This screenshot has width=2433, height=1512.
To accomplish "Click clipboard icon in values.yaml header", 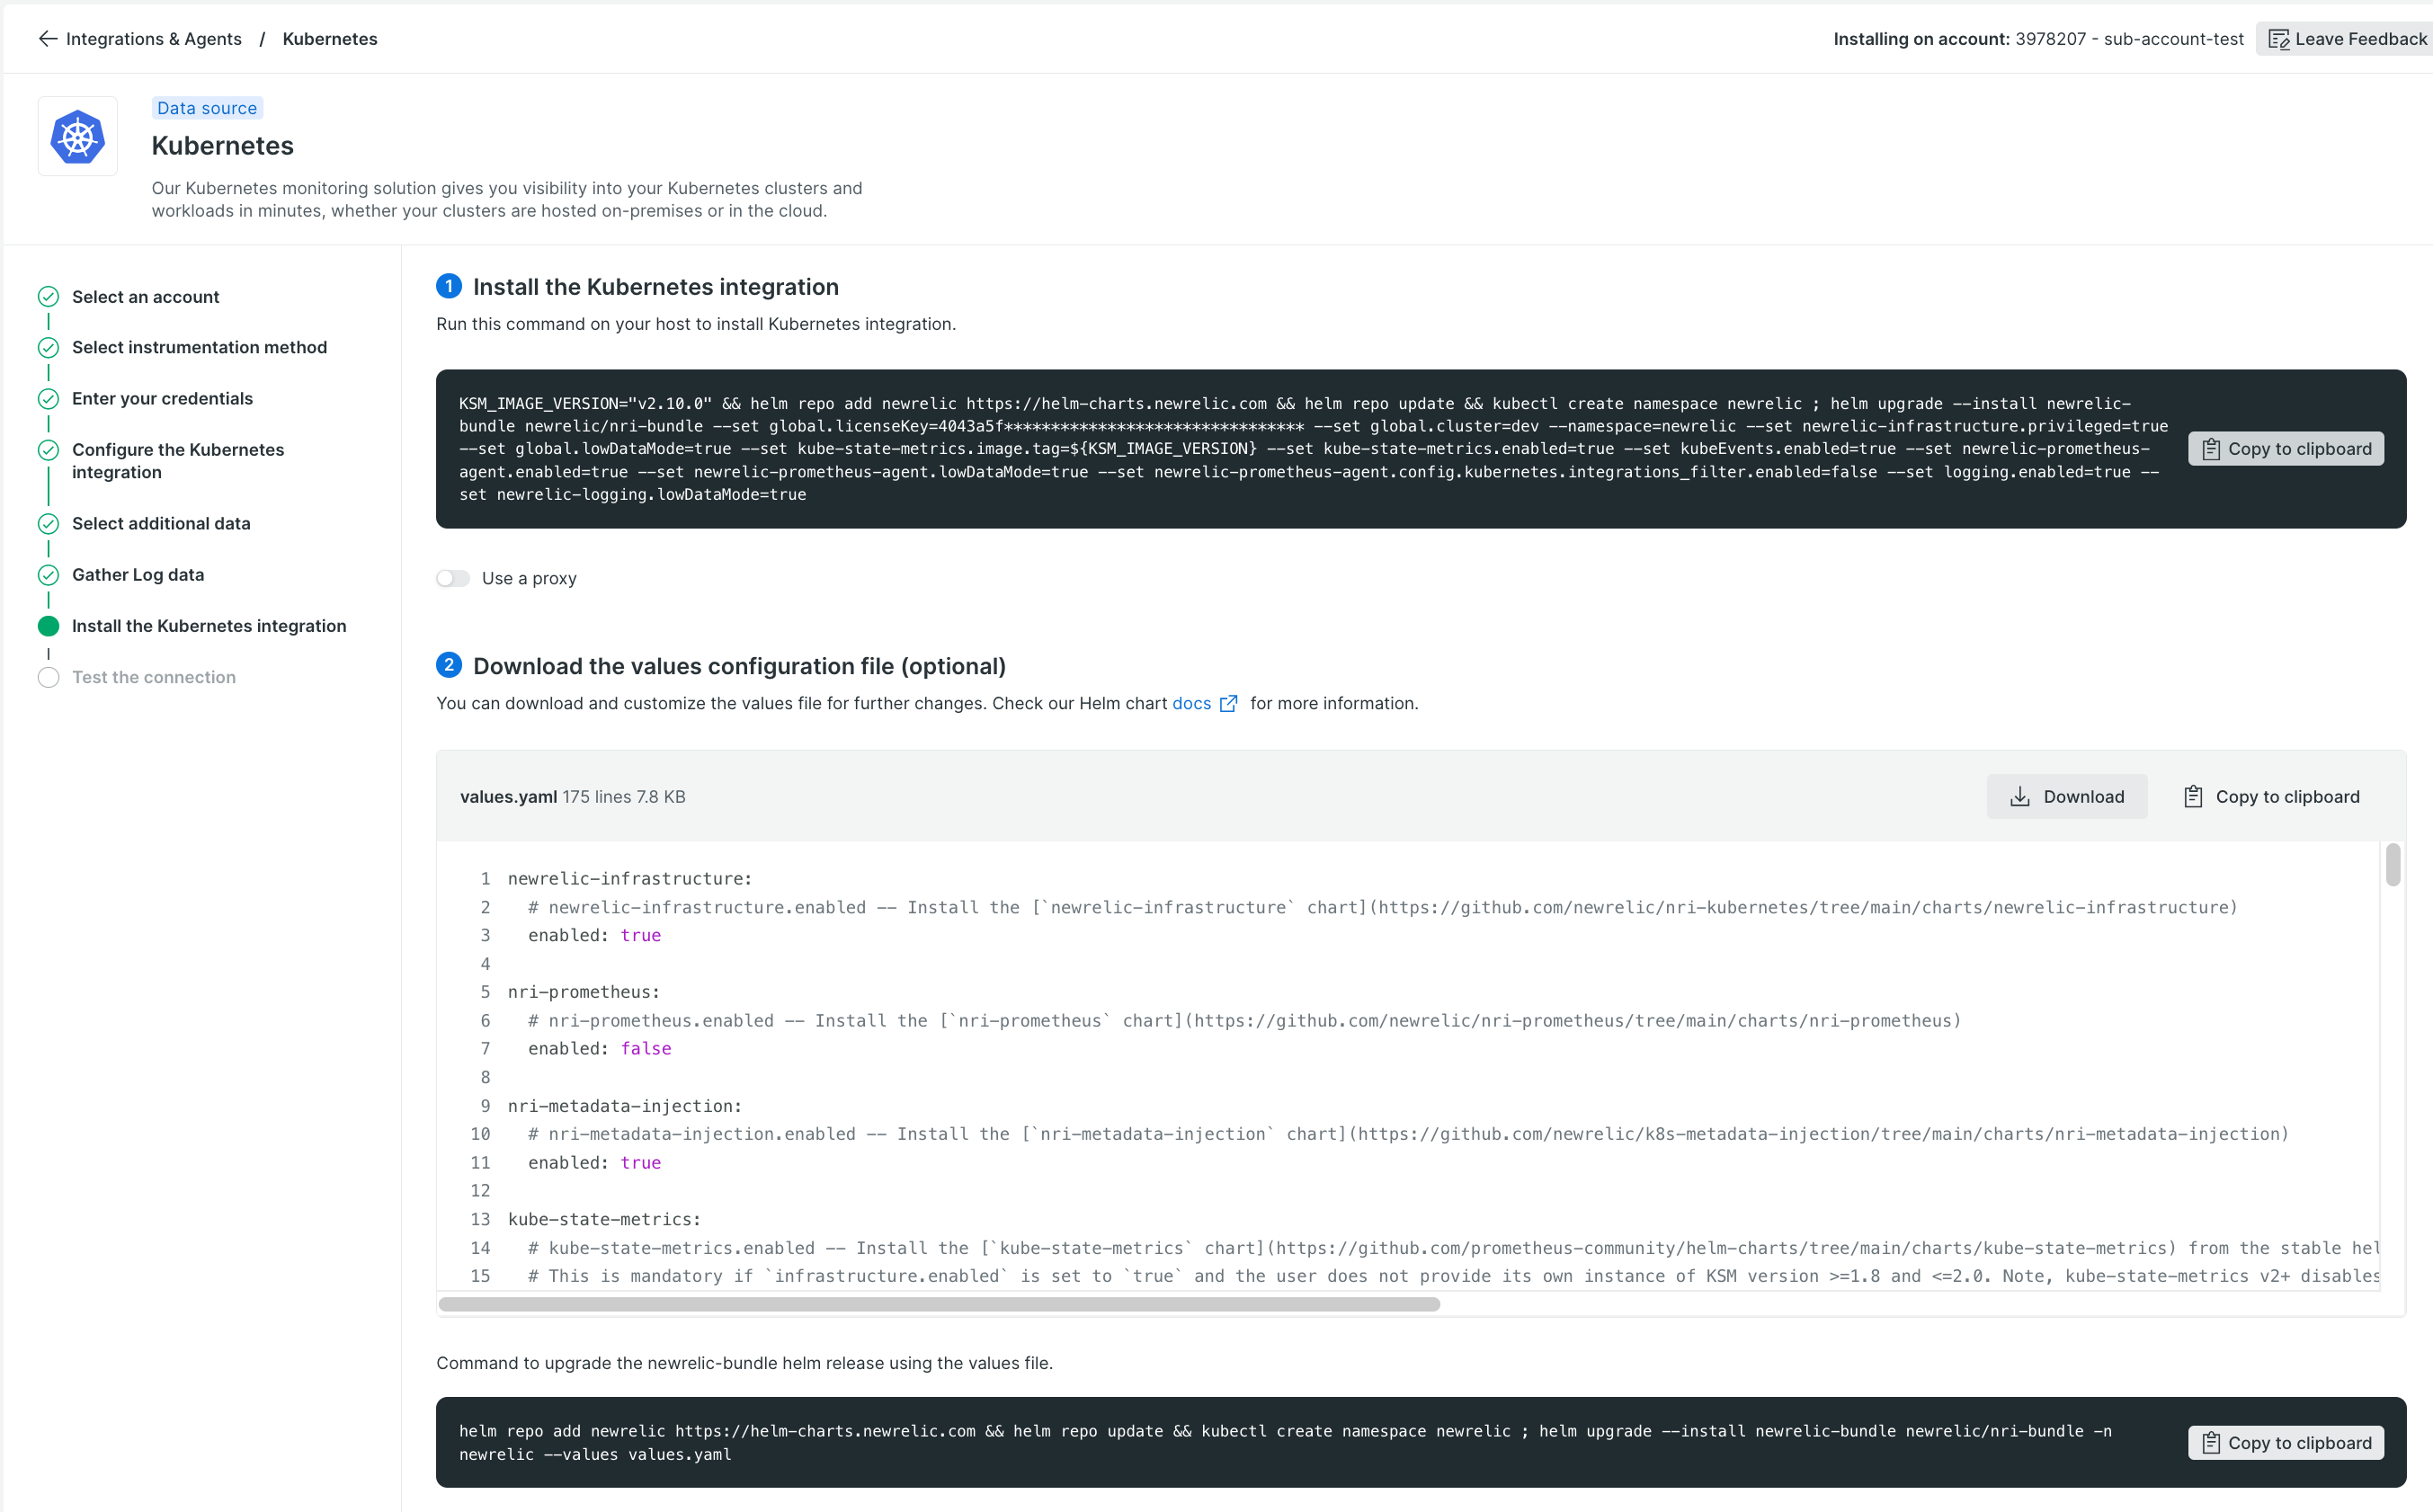I will coord(2193,797).
